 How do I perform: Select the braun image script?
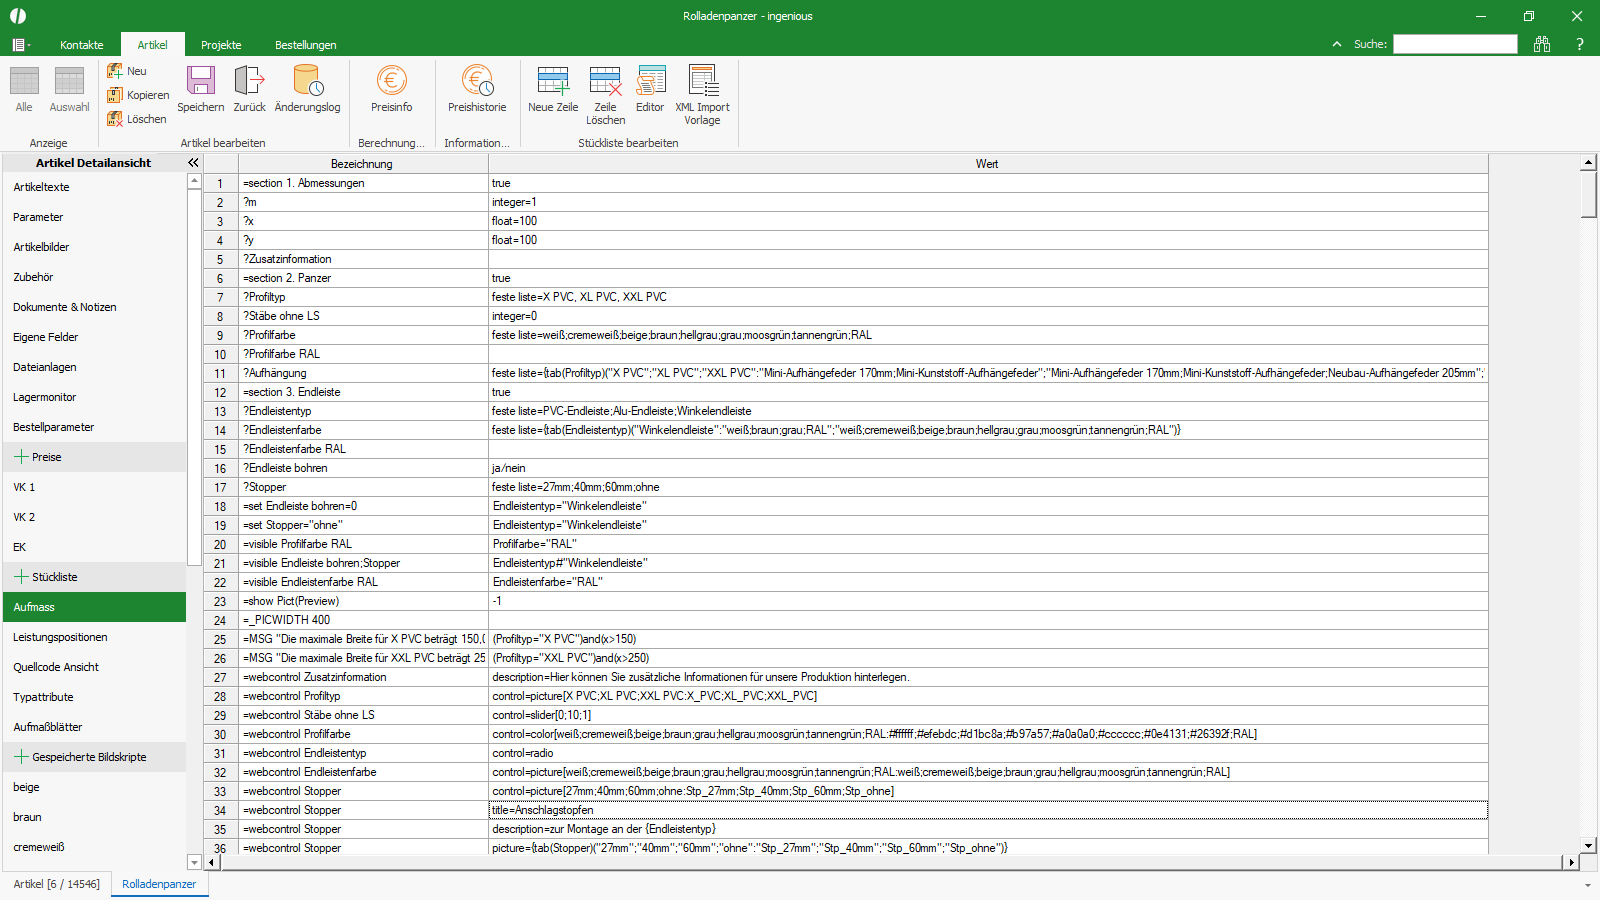click(94, 817)
